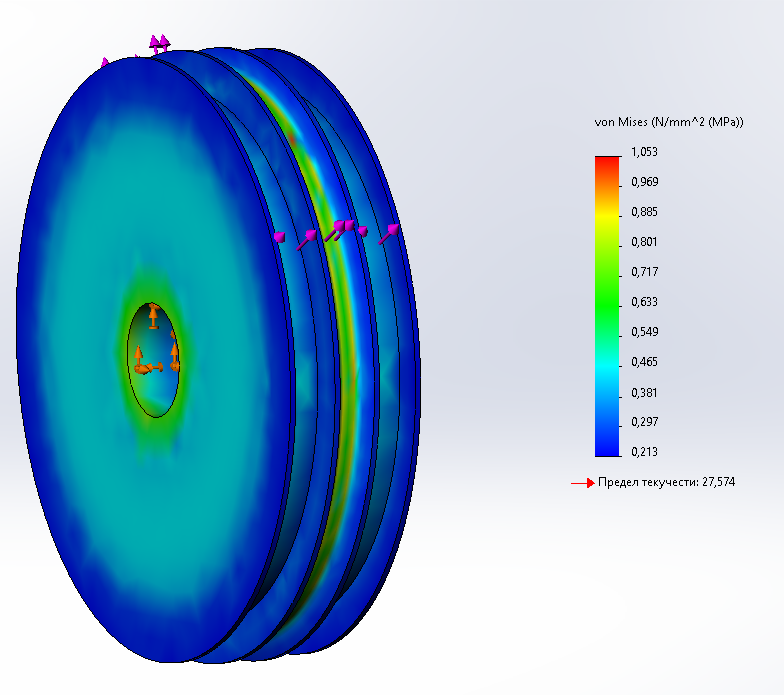The image size is (784, 695).
Task: Click the maximum legend value 1,053
Action: point(644,152)
